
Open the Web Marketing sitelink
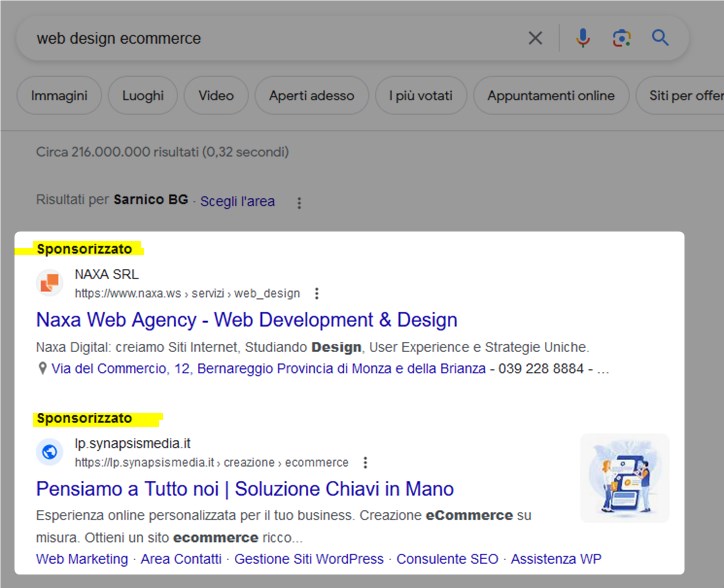coord(82,559)
